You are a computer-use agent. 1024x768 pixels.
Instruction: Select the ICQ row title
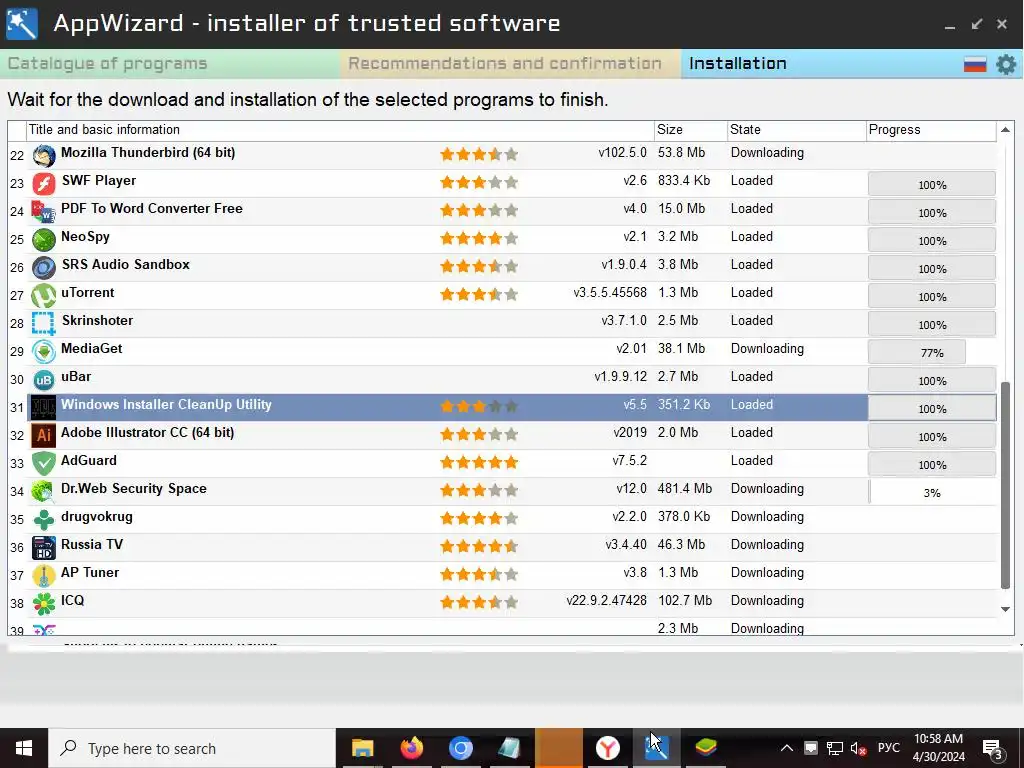72,601
